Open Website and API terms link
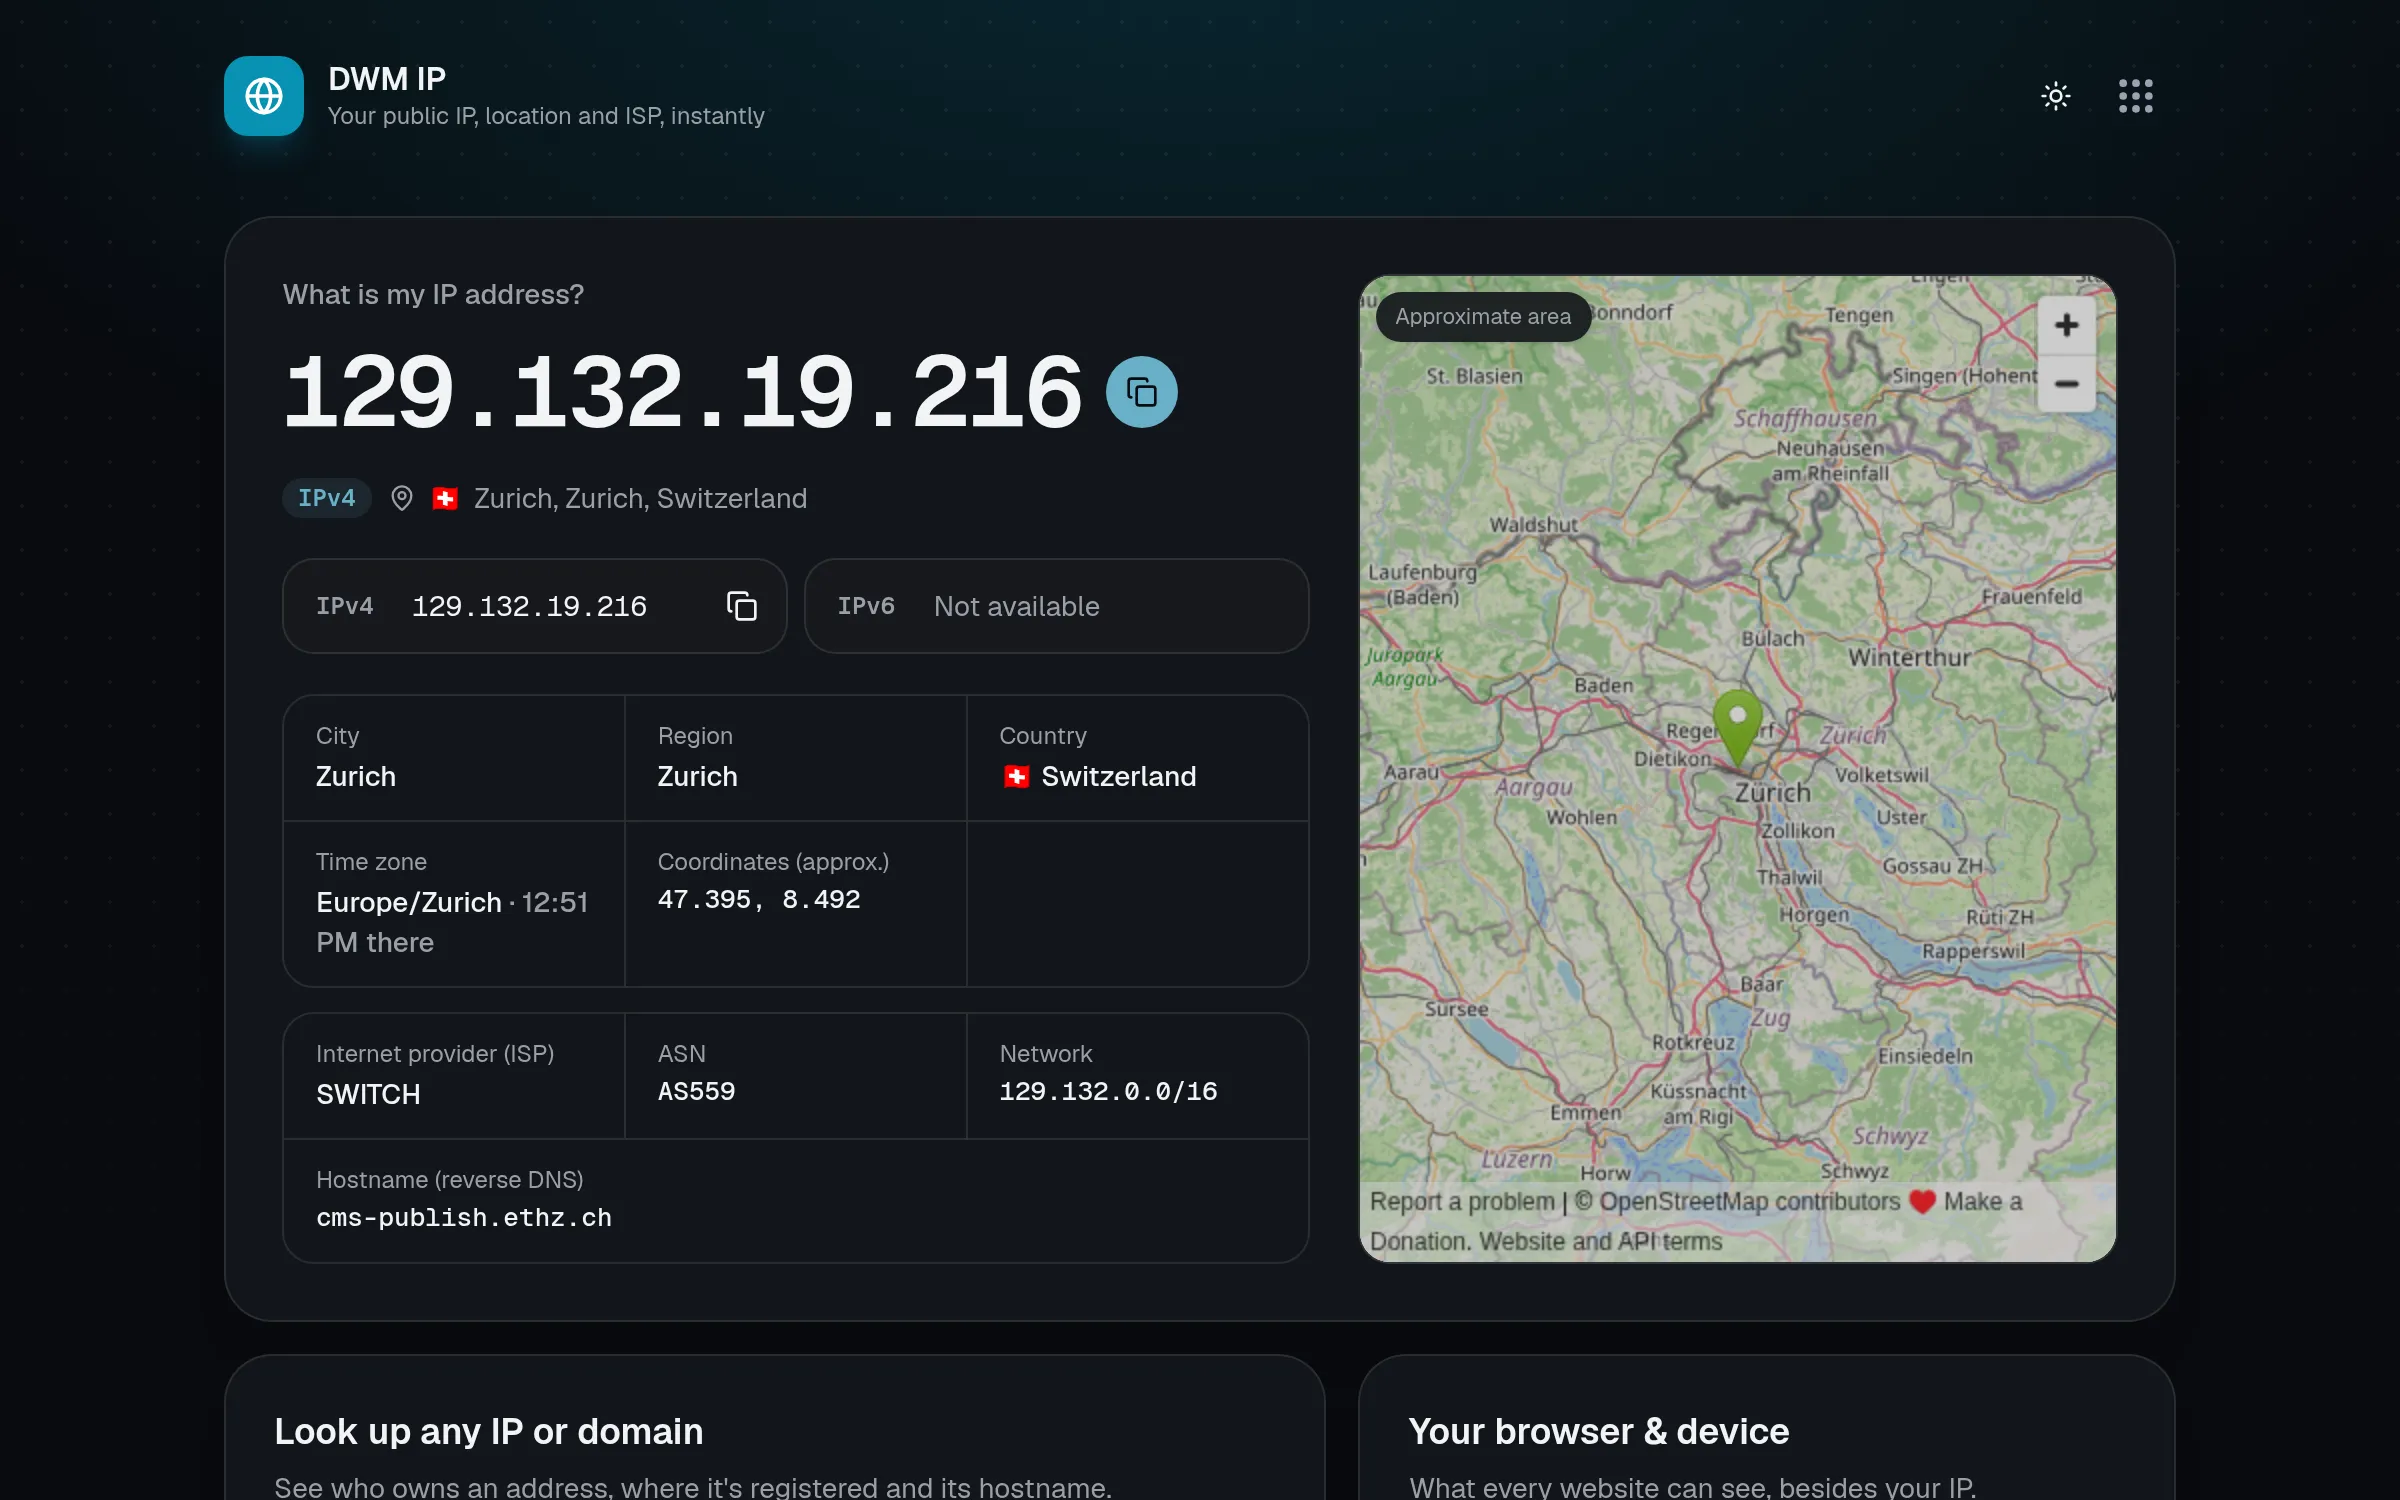 [x=1600, y=1241]
